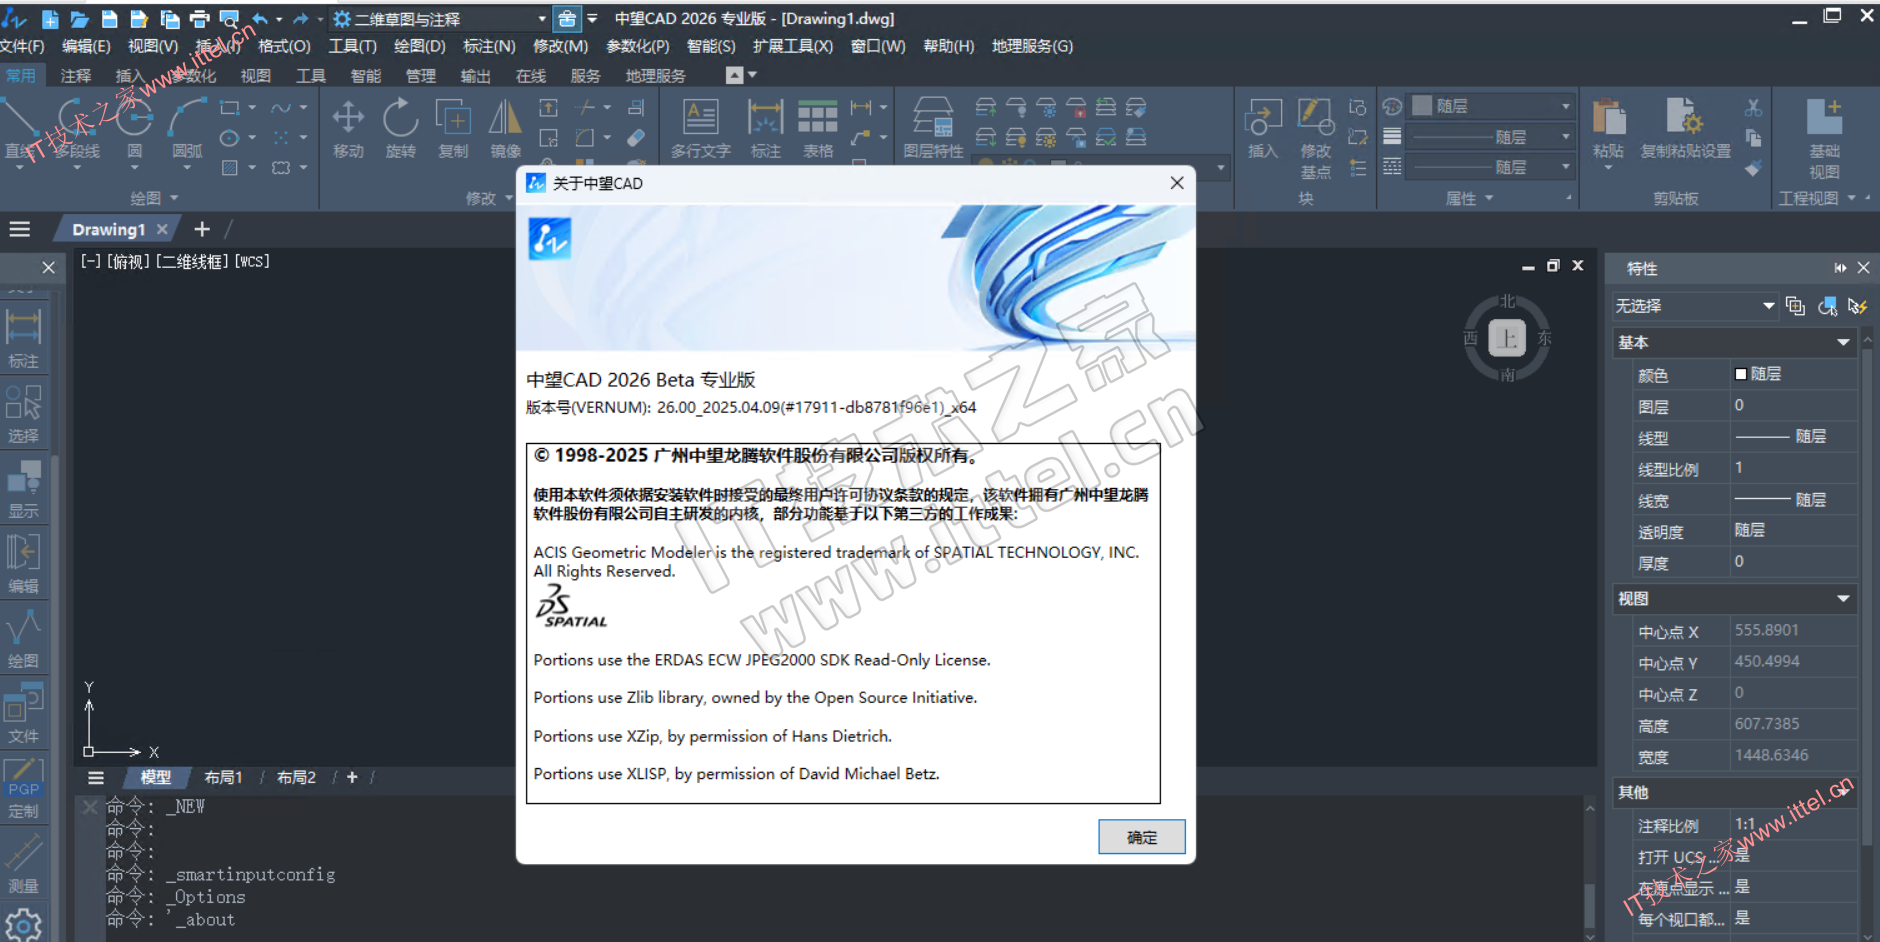Click the Base View (基础视图) icon
1880x942 pixels.
coord(1824,138)
